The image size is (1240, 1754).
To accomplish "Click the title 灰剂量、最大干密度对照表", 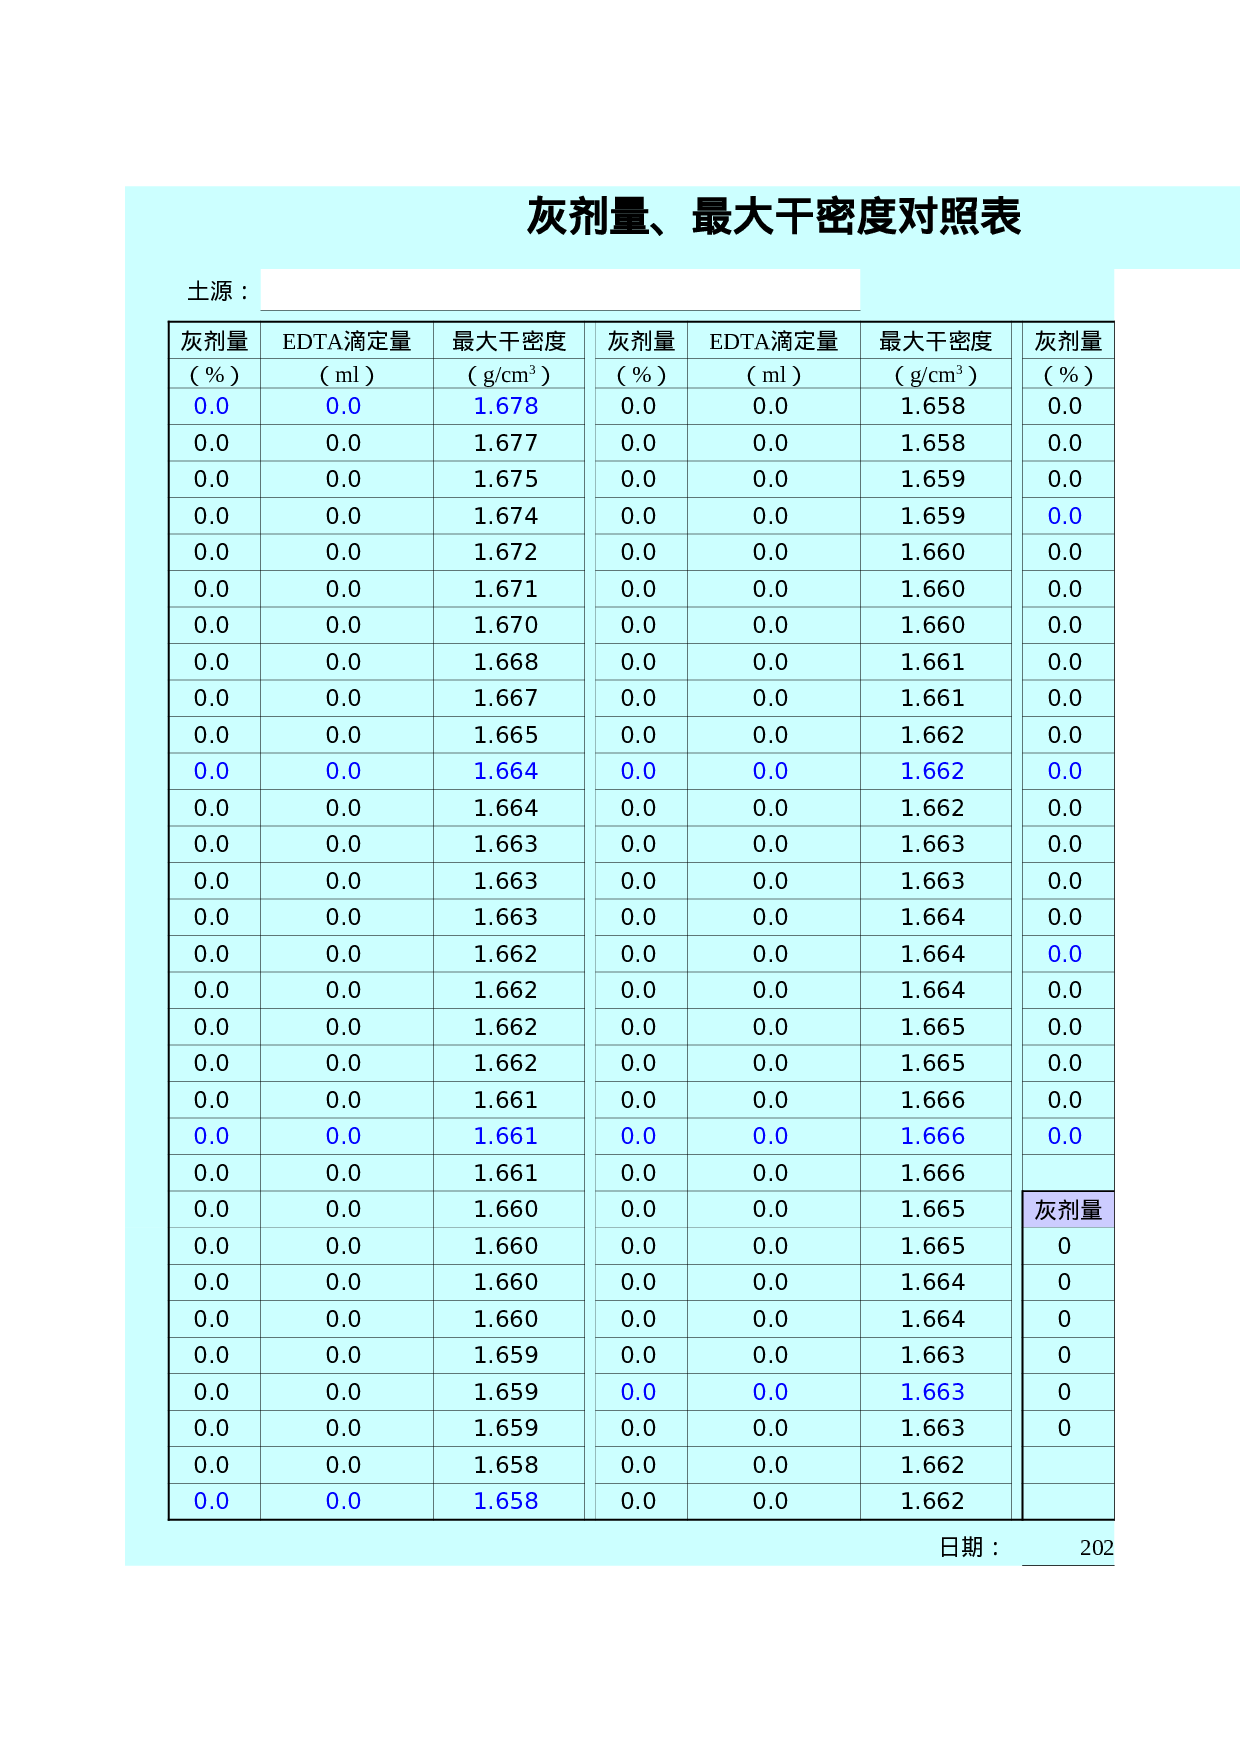I will coord(774,217).
